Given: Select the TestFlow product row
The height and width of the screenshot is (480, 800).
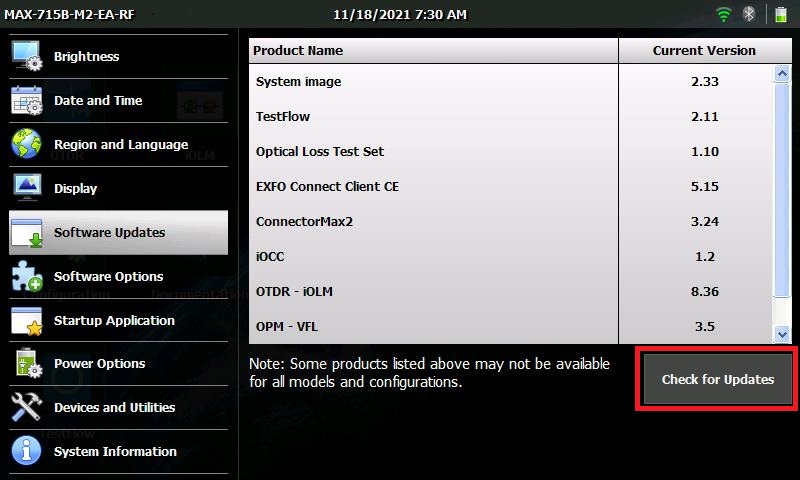Looking at the screenshot, I should pyautogui.click(x=511, y=117).
